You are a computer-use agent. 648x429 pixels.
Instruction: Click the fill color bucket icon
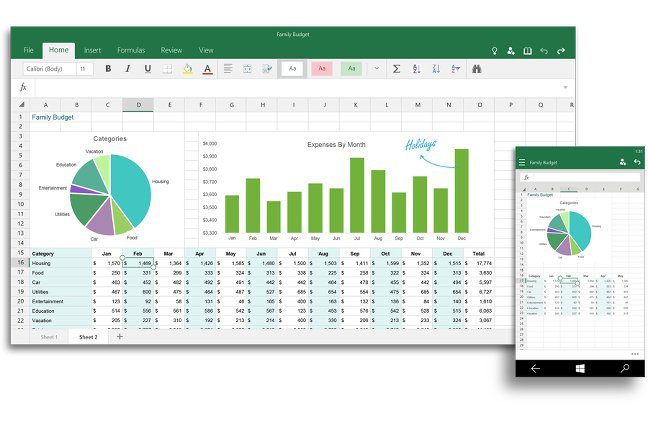click(187, 69)
